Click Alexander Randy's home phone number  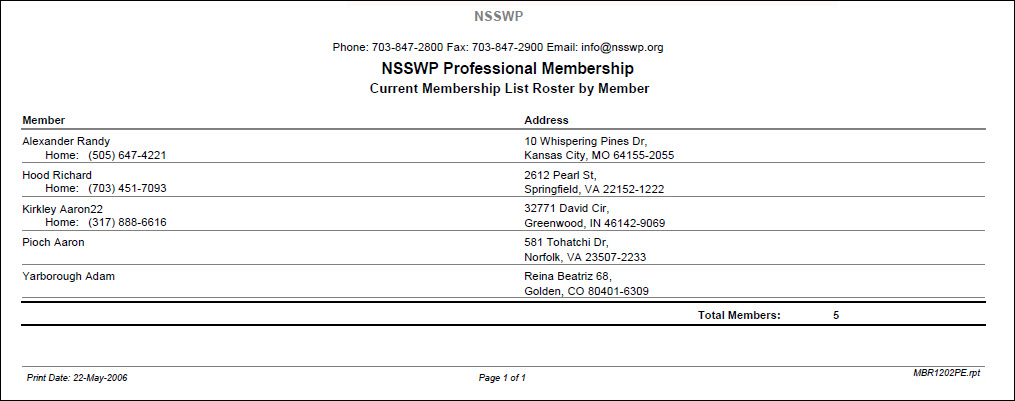(127, 155)
